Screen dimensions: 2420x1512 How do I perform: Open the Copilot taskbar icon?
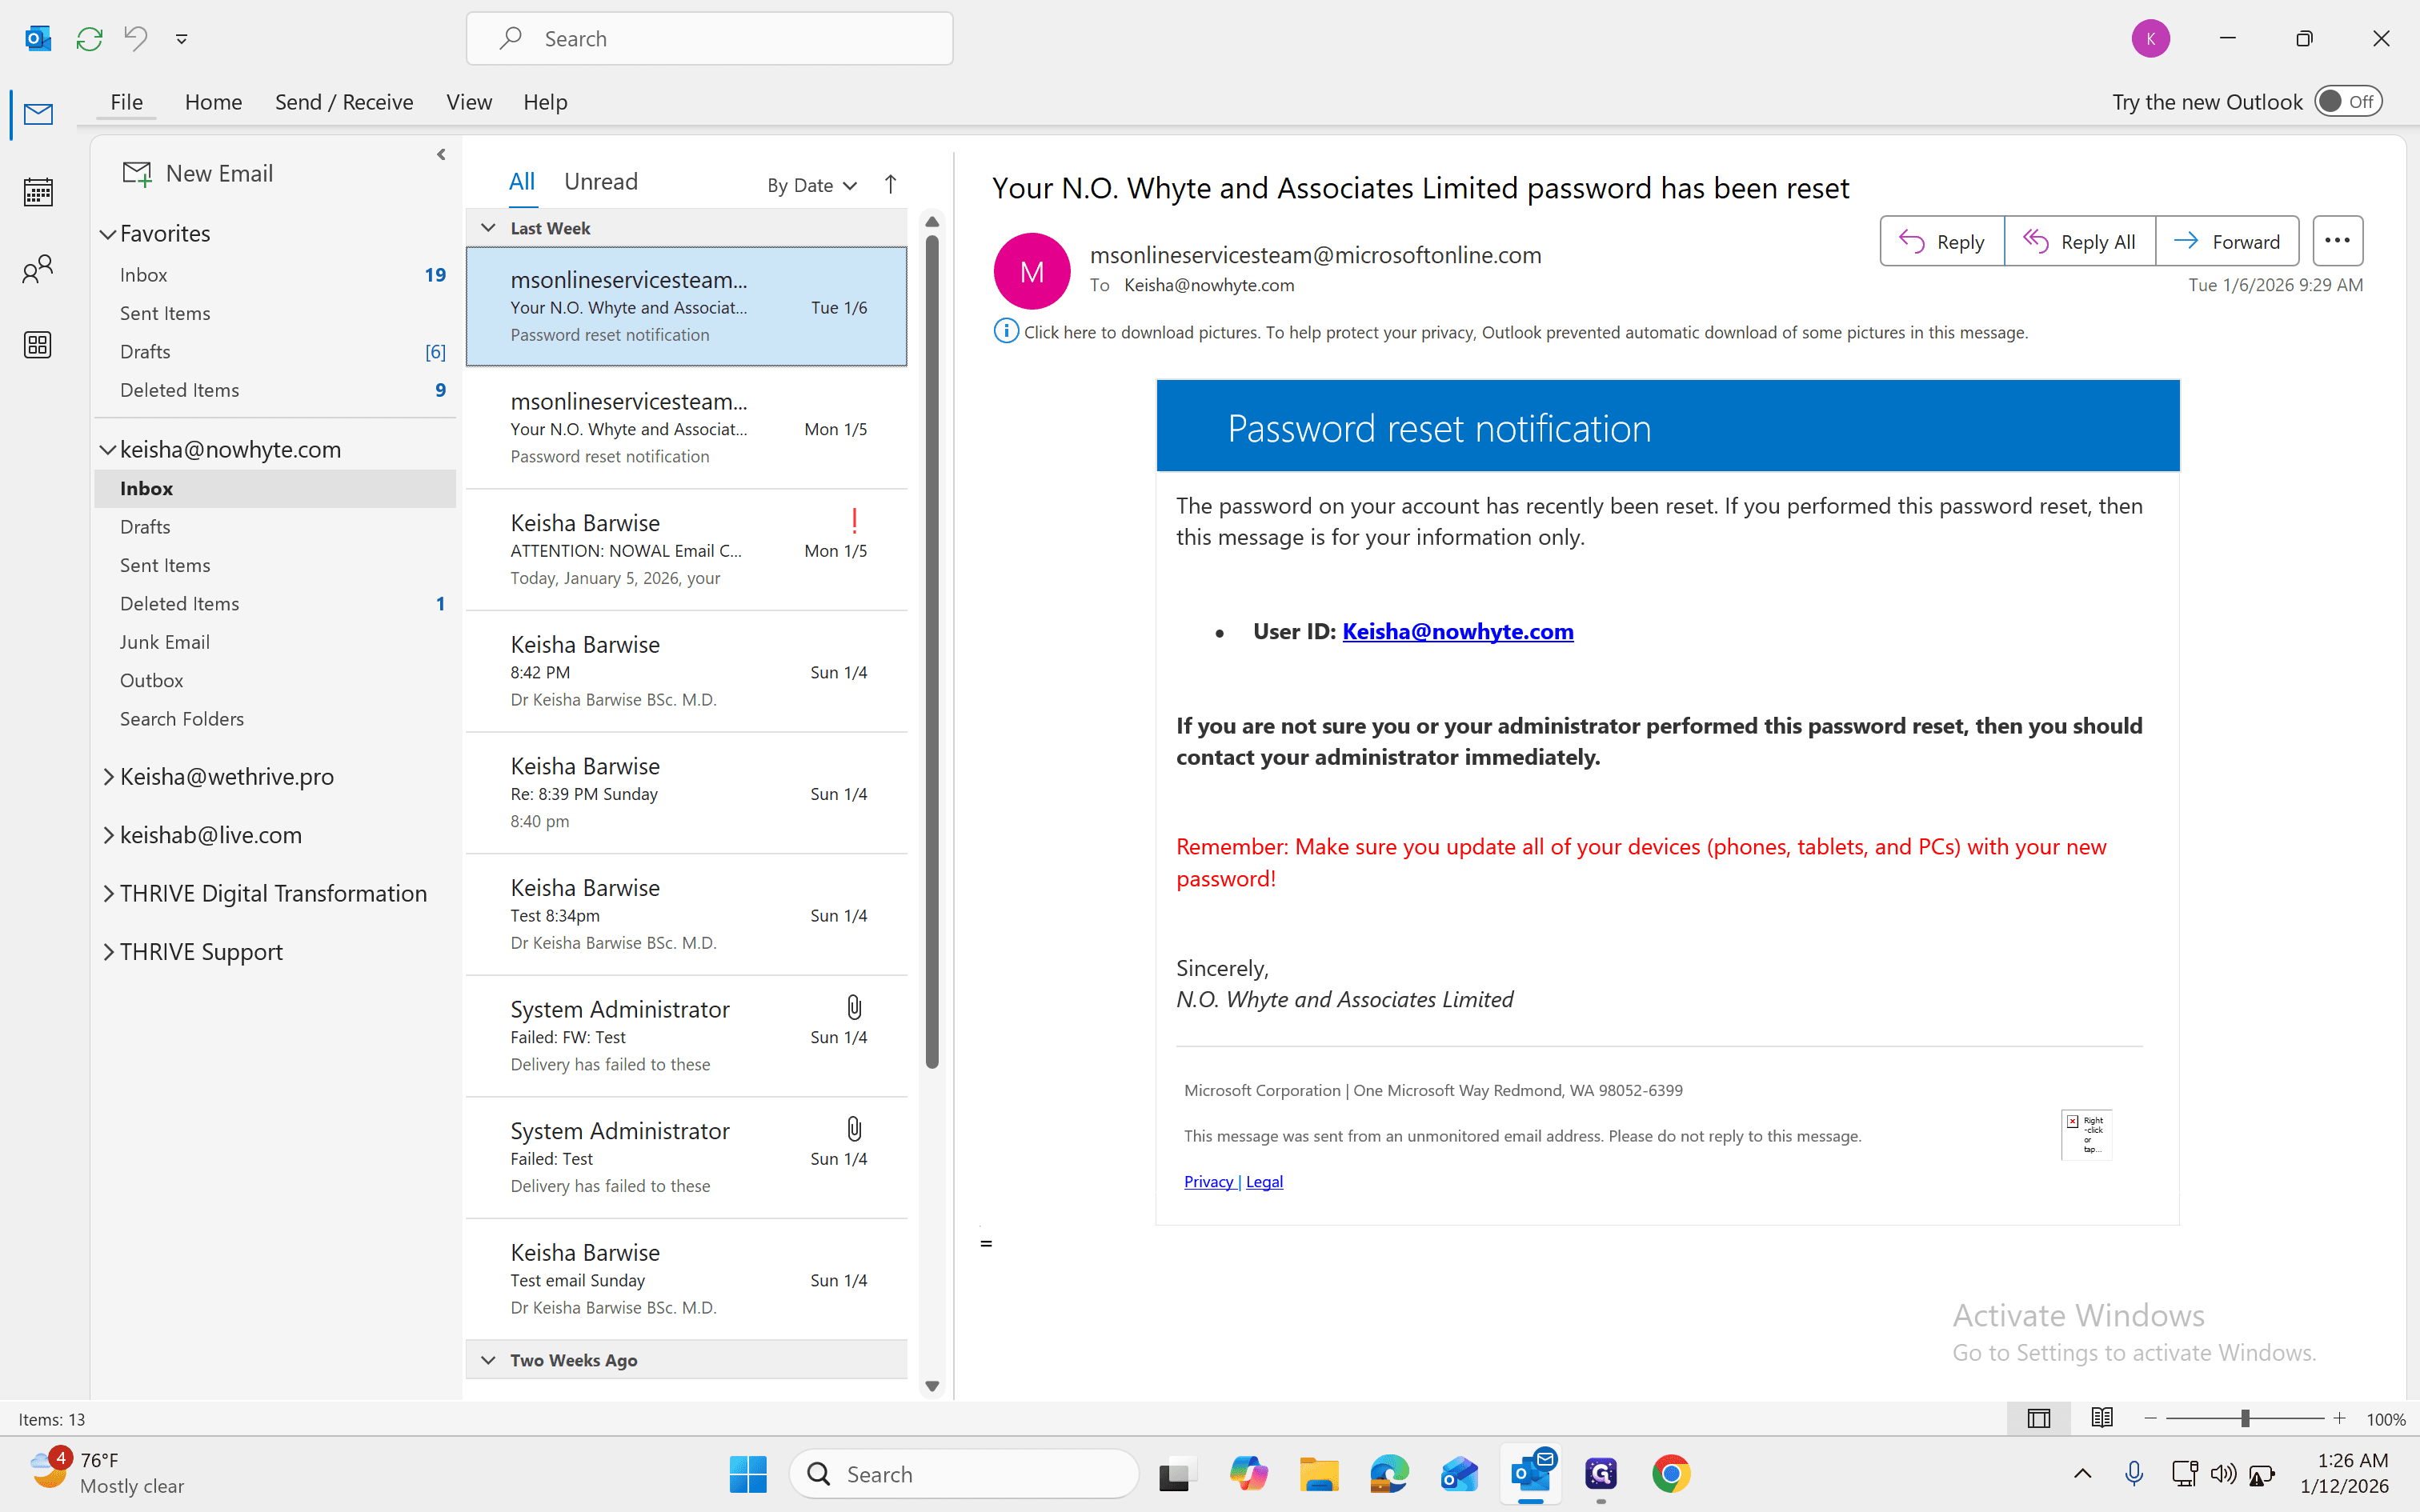pyautogui.click(x=1248, y=1474)
